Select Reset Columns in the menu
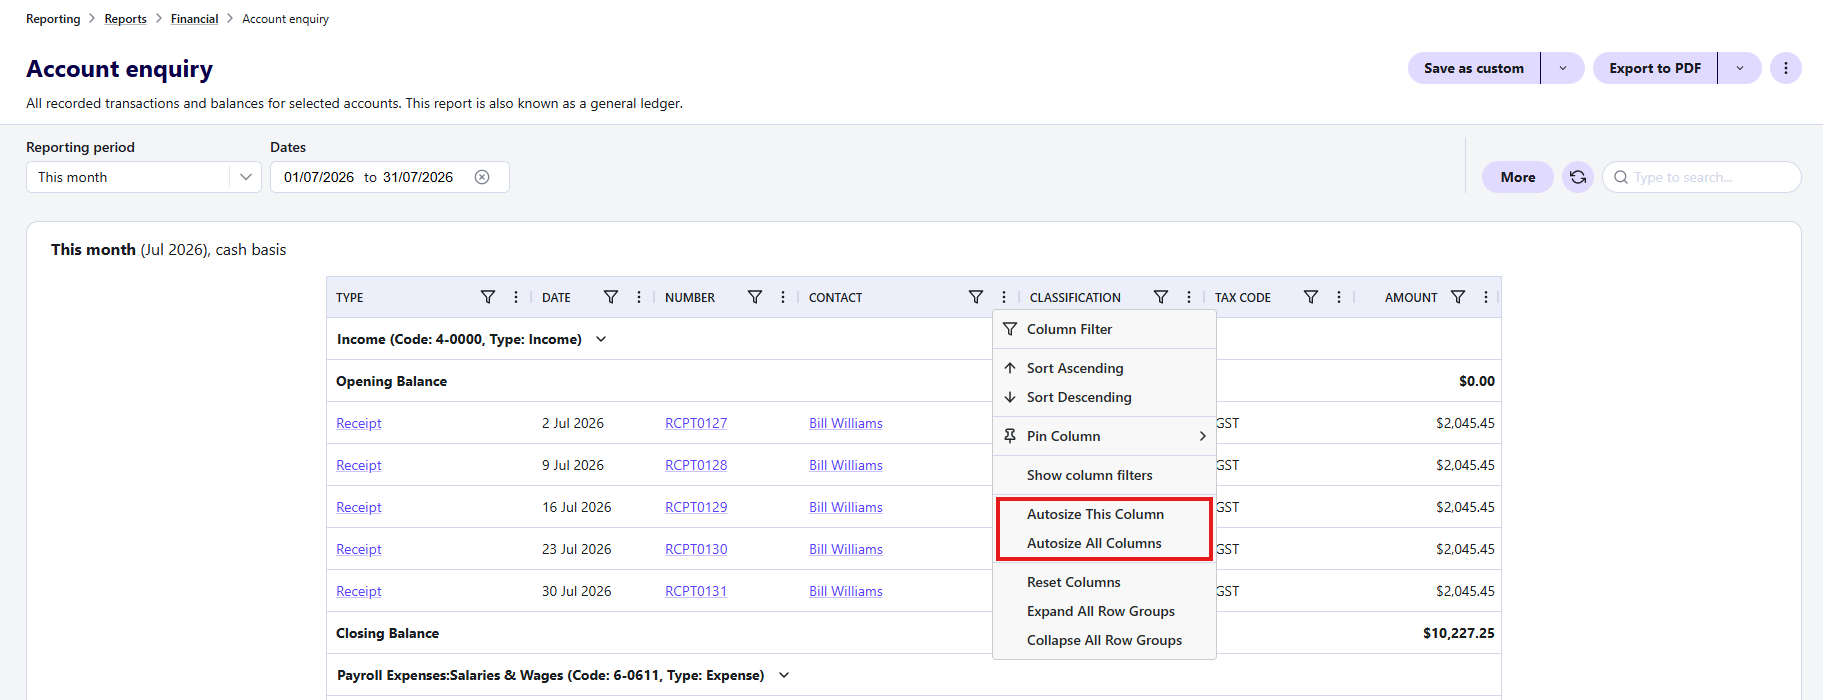This screenshot has width=1823, height=700. (x=1104, y=582)
